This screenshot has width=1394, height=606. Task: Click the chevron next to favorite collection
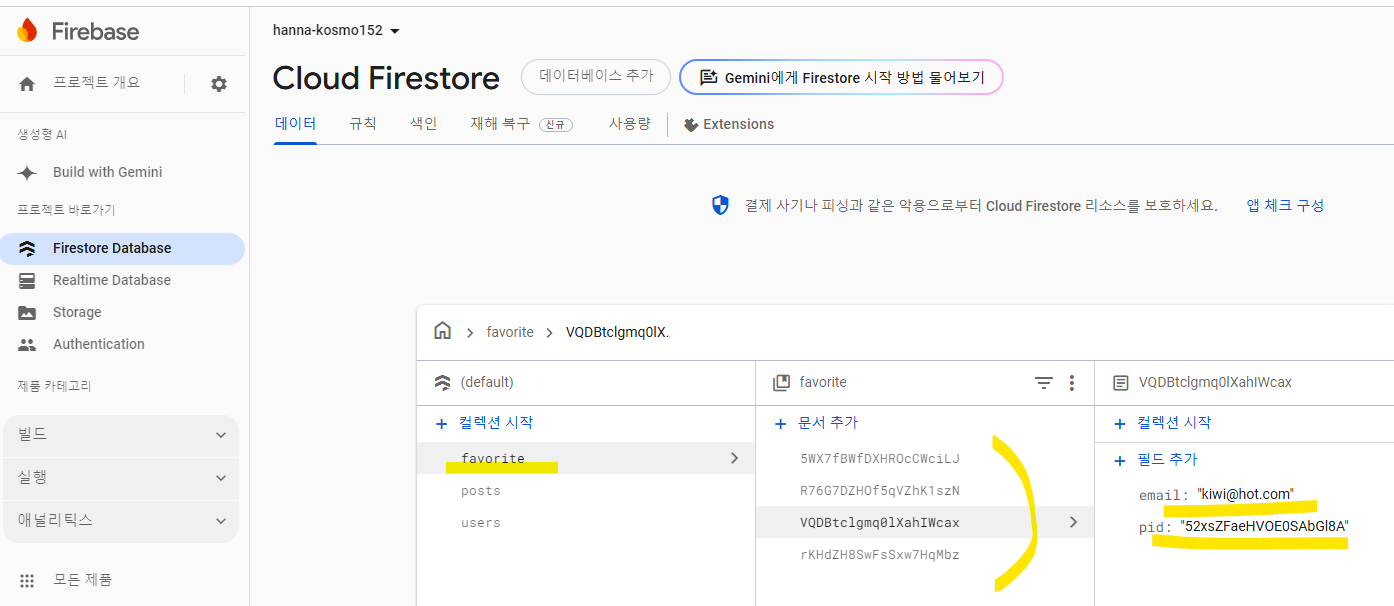click(734, 458)
